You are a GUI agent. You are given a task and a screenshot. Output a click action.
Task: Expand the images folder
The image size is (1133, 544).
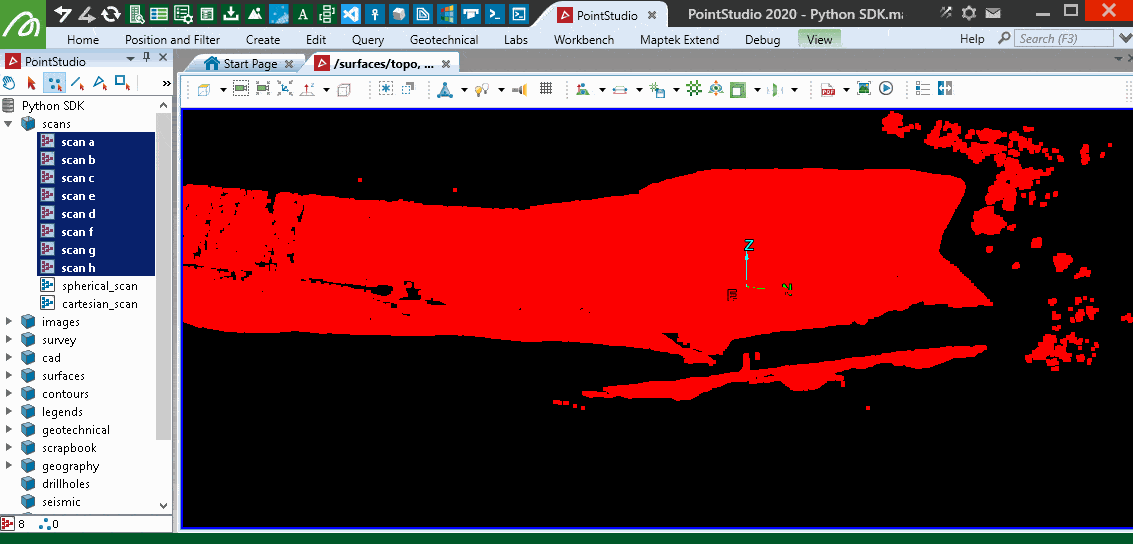(x=9, y=321)
